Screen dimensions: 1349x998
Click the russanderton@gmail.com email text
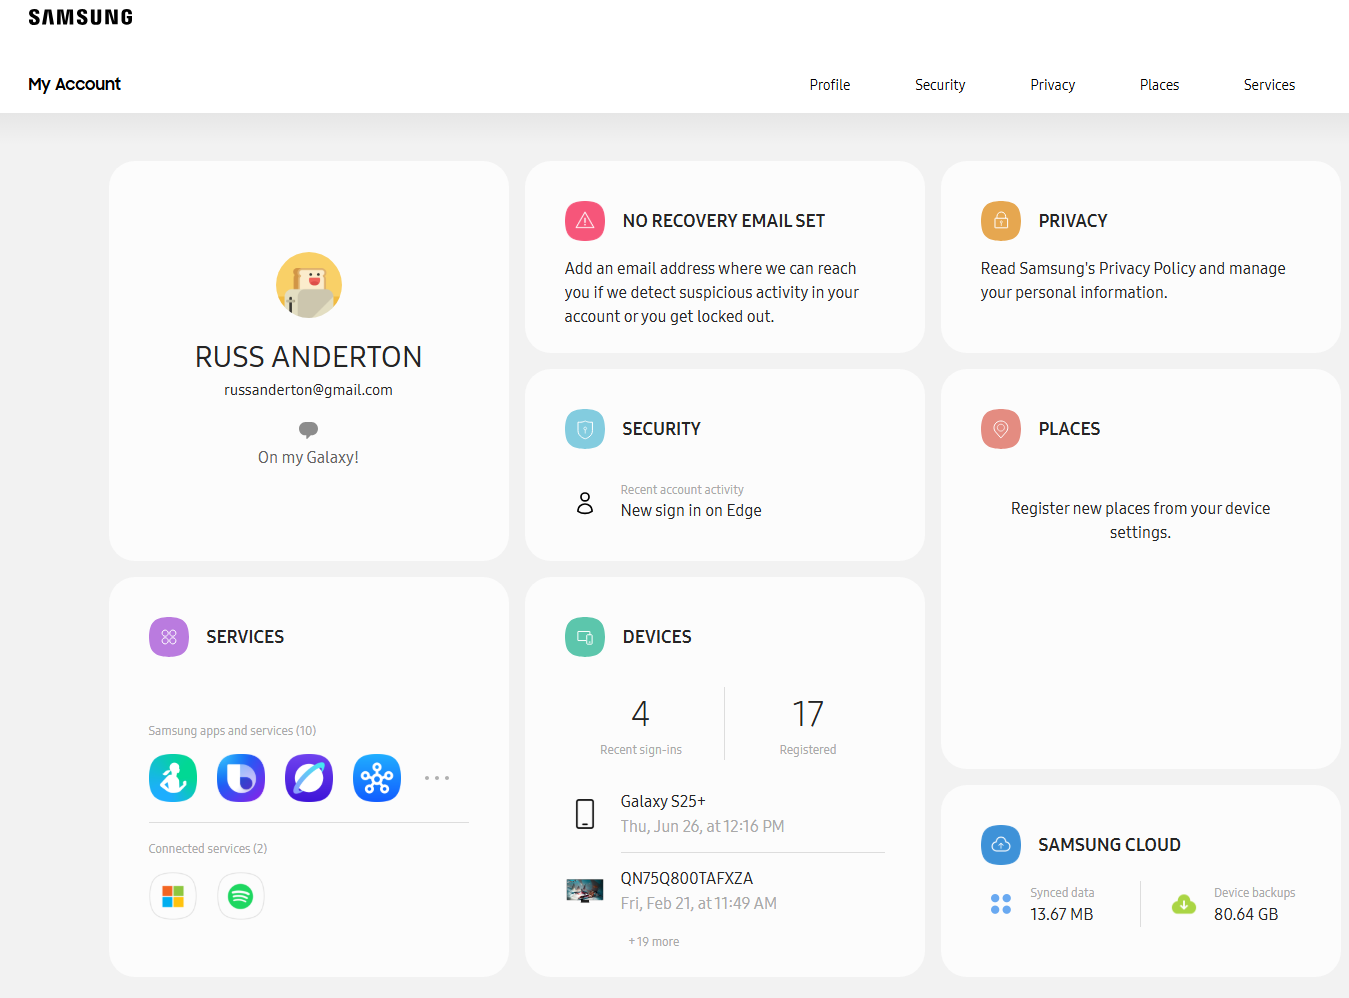tap(309, 390)
